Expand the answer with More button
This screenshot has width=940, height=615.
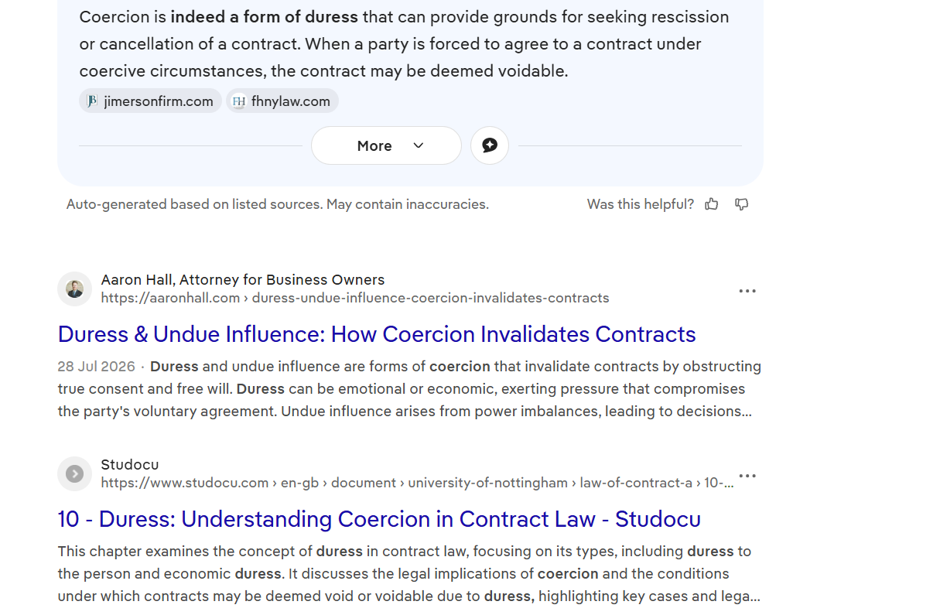[386, 146]
